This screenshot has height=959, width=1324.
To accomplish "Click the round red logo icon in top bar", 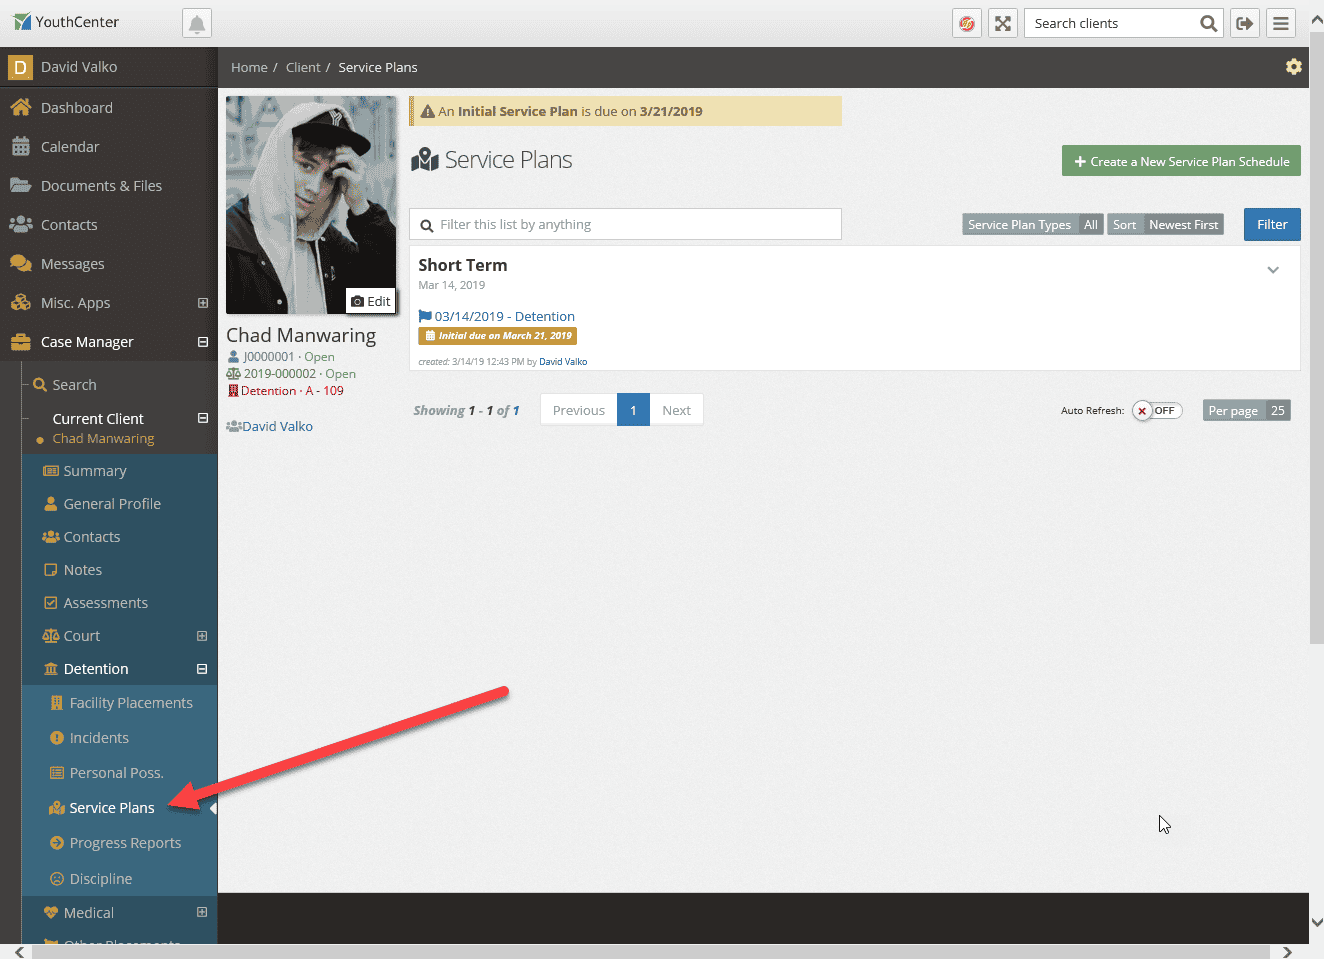I will point(967,23).
